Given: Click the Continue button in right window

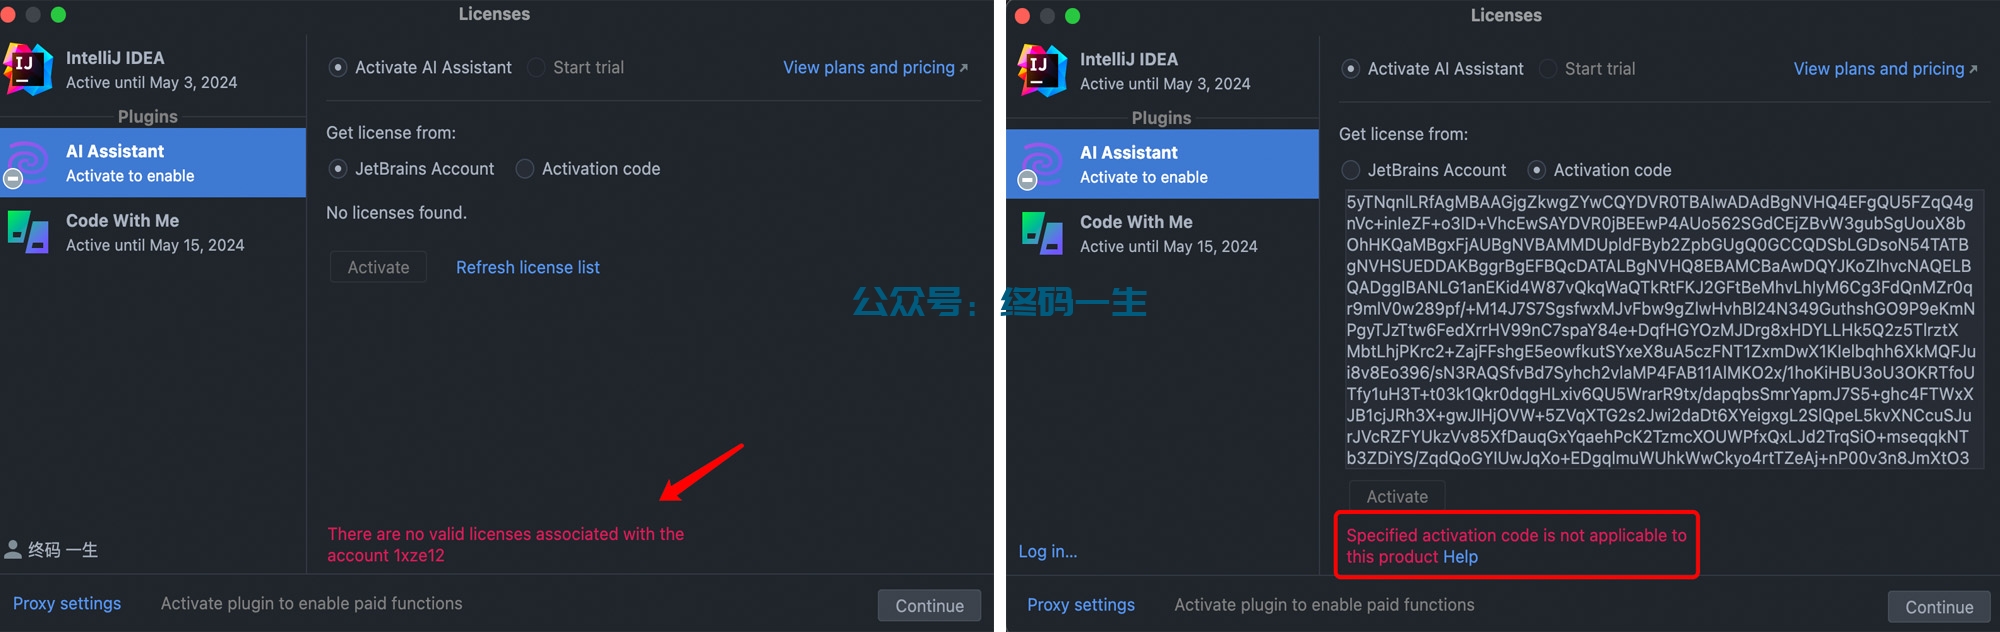Looking at the screenshot, I should [1939, 607].
